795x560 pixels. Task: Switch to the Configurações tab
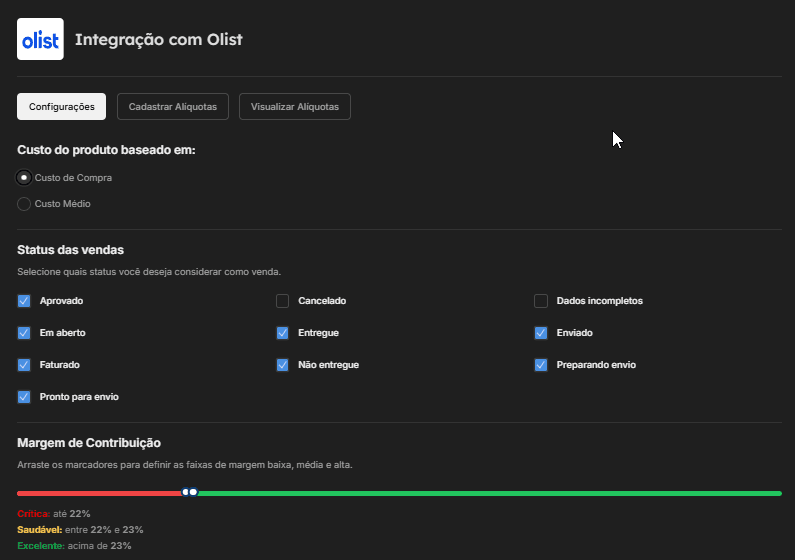tap(62, 106)
